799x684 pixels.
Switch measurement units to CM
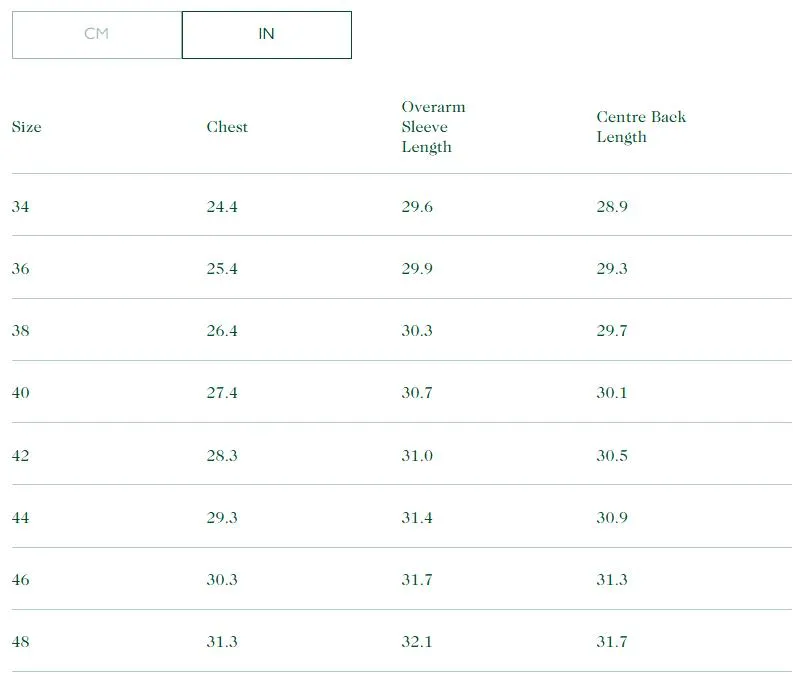(x=96, y=34)
